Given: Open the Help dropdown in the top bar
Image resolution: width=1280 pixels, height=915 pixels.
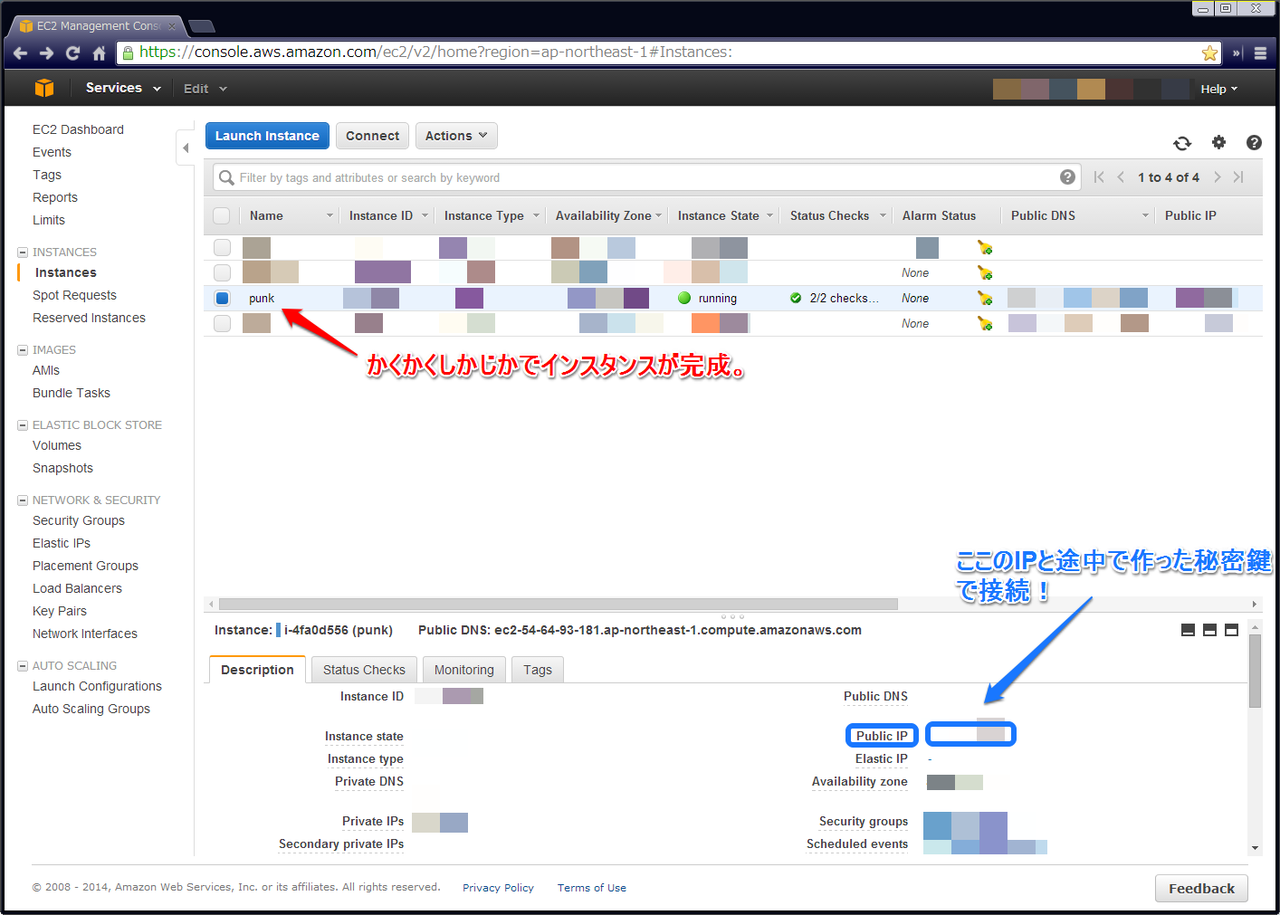Looking at the screenshot, I should click(x=1219, y=89).
